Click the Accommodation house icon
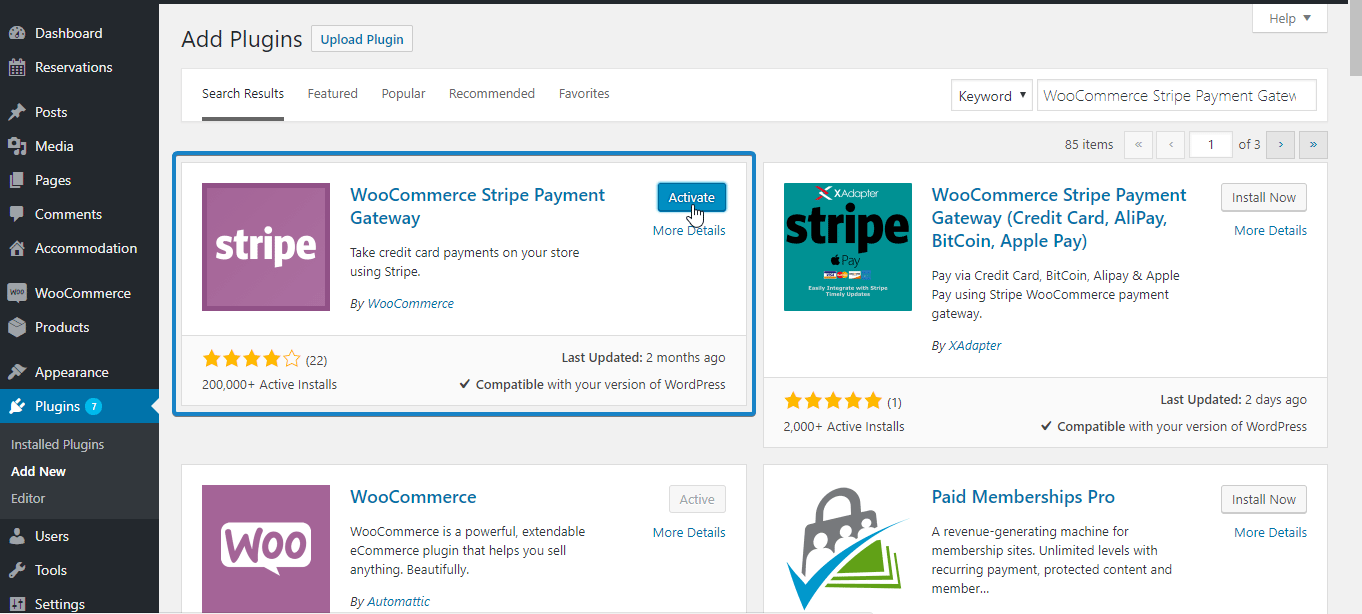 pyautogui.click(x=17, y=248)
